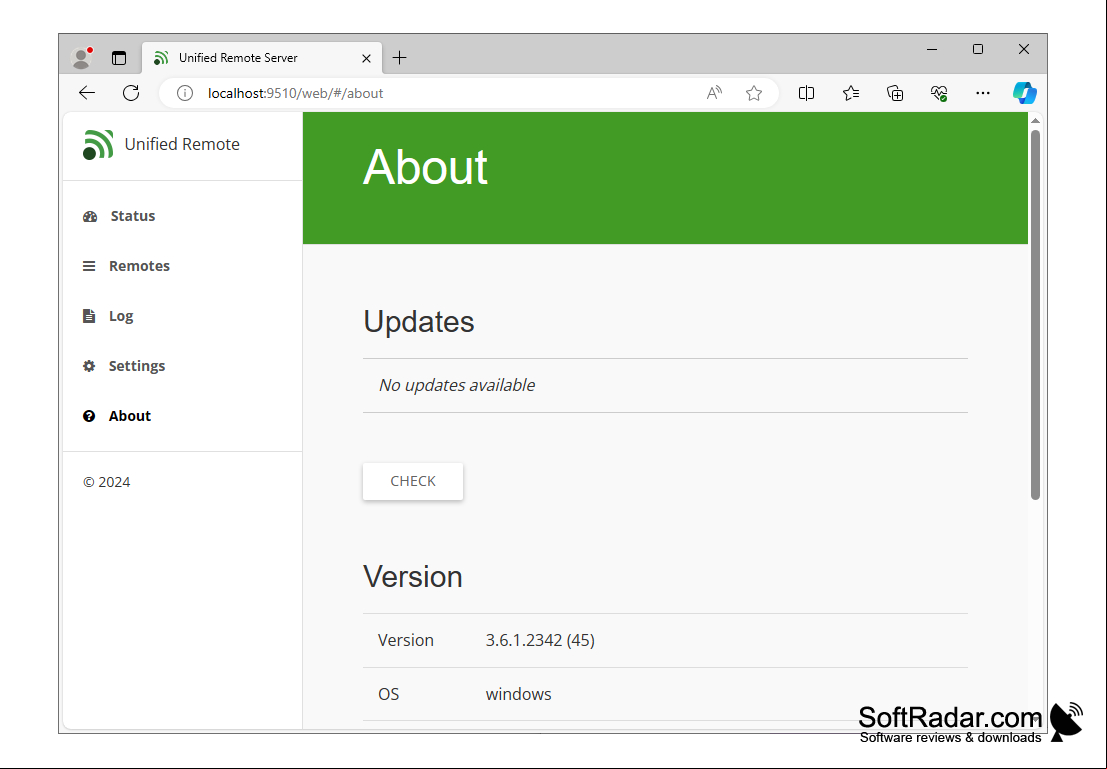Open the Collections icon
Image resolution: width=1107 pixels, height=769 pixels.
[x=894, y=93]
